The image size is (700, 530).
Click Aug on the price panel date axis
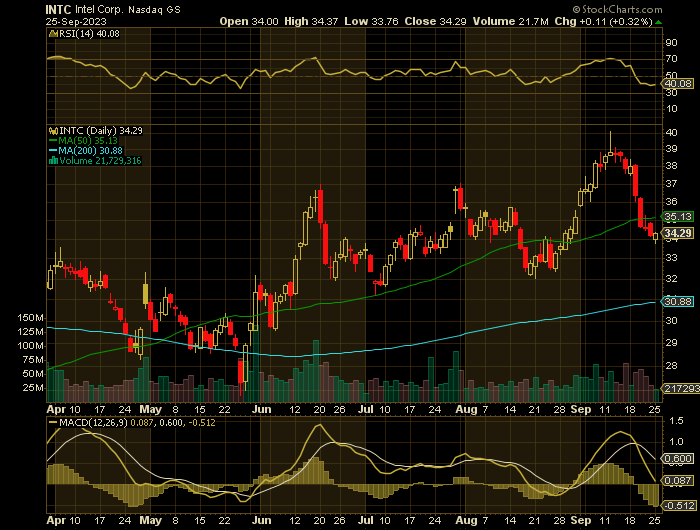point(466,409)
